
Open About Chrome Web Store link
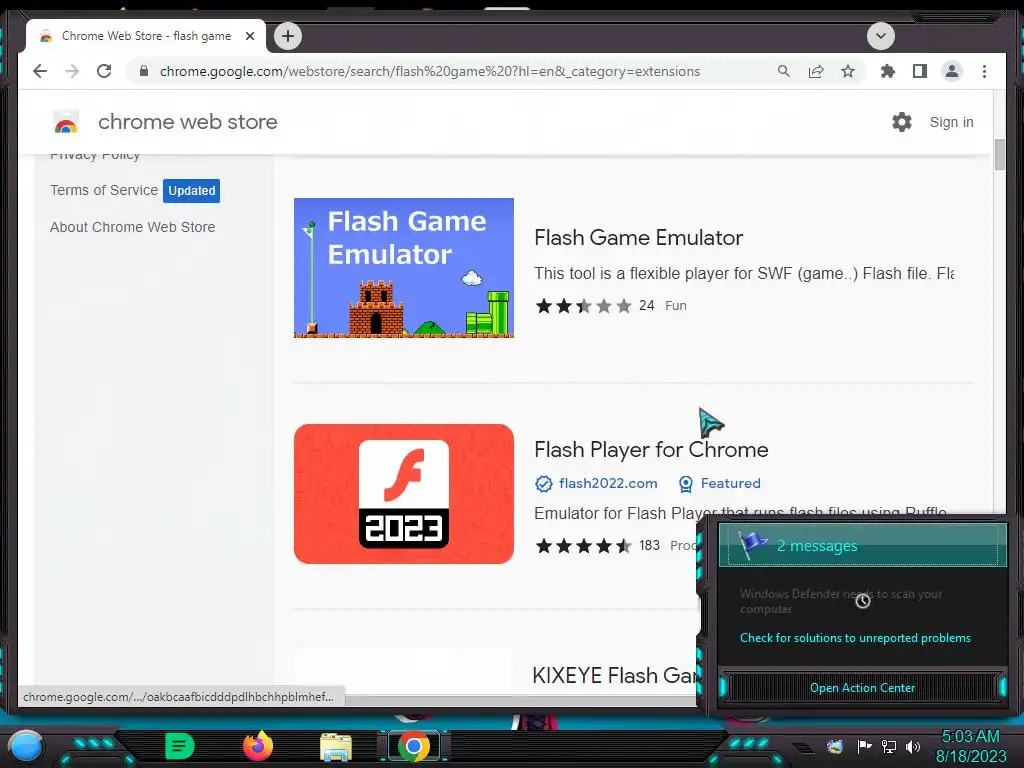coord(133,227)
